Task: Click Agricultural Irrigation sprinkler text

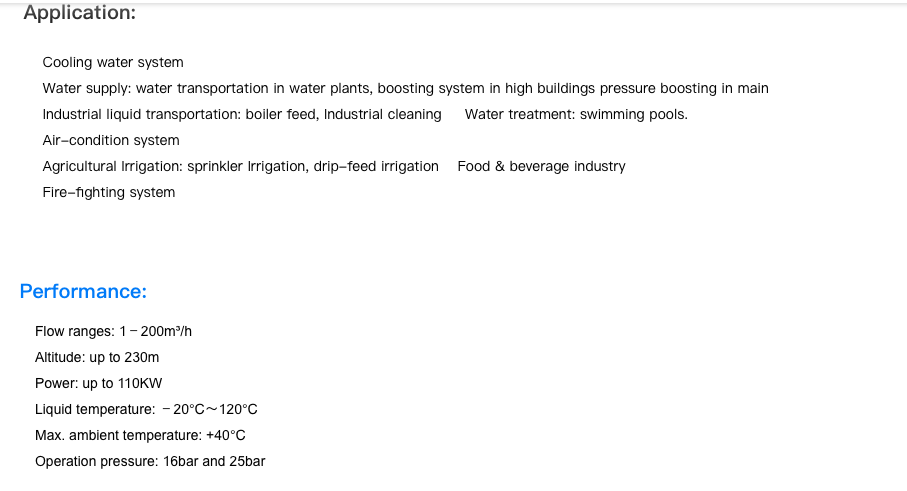Action: pyautogui.click(x=241, y=167)
